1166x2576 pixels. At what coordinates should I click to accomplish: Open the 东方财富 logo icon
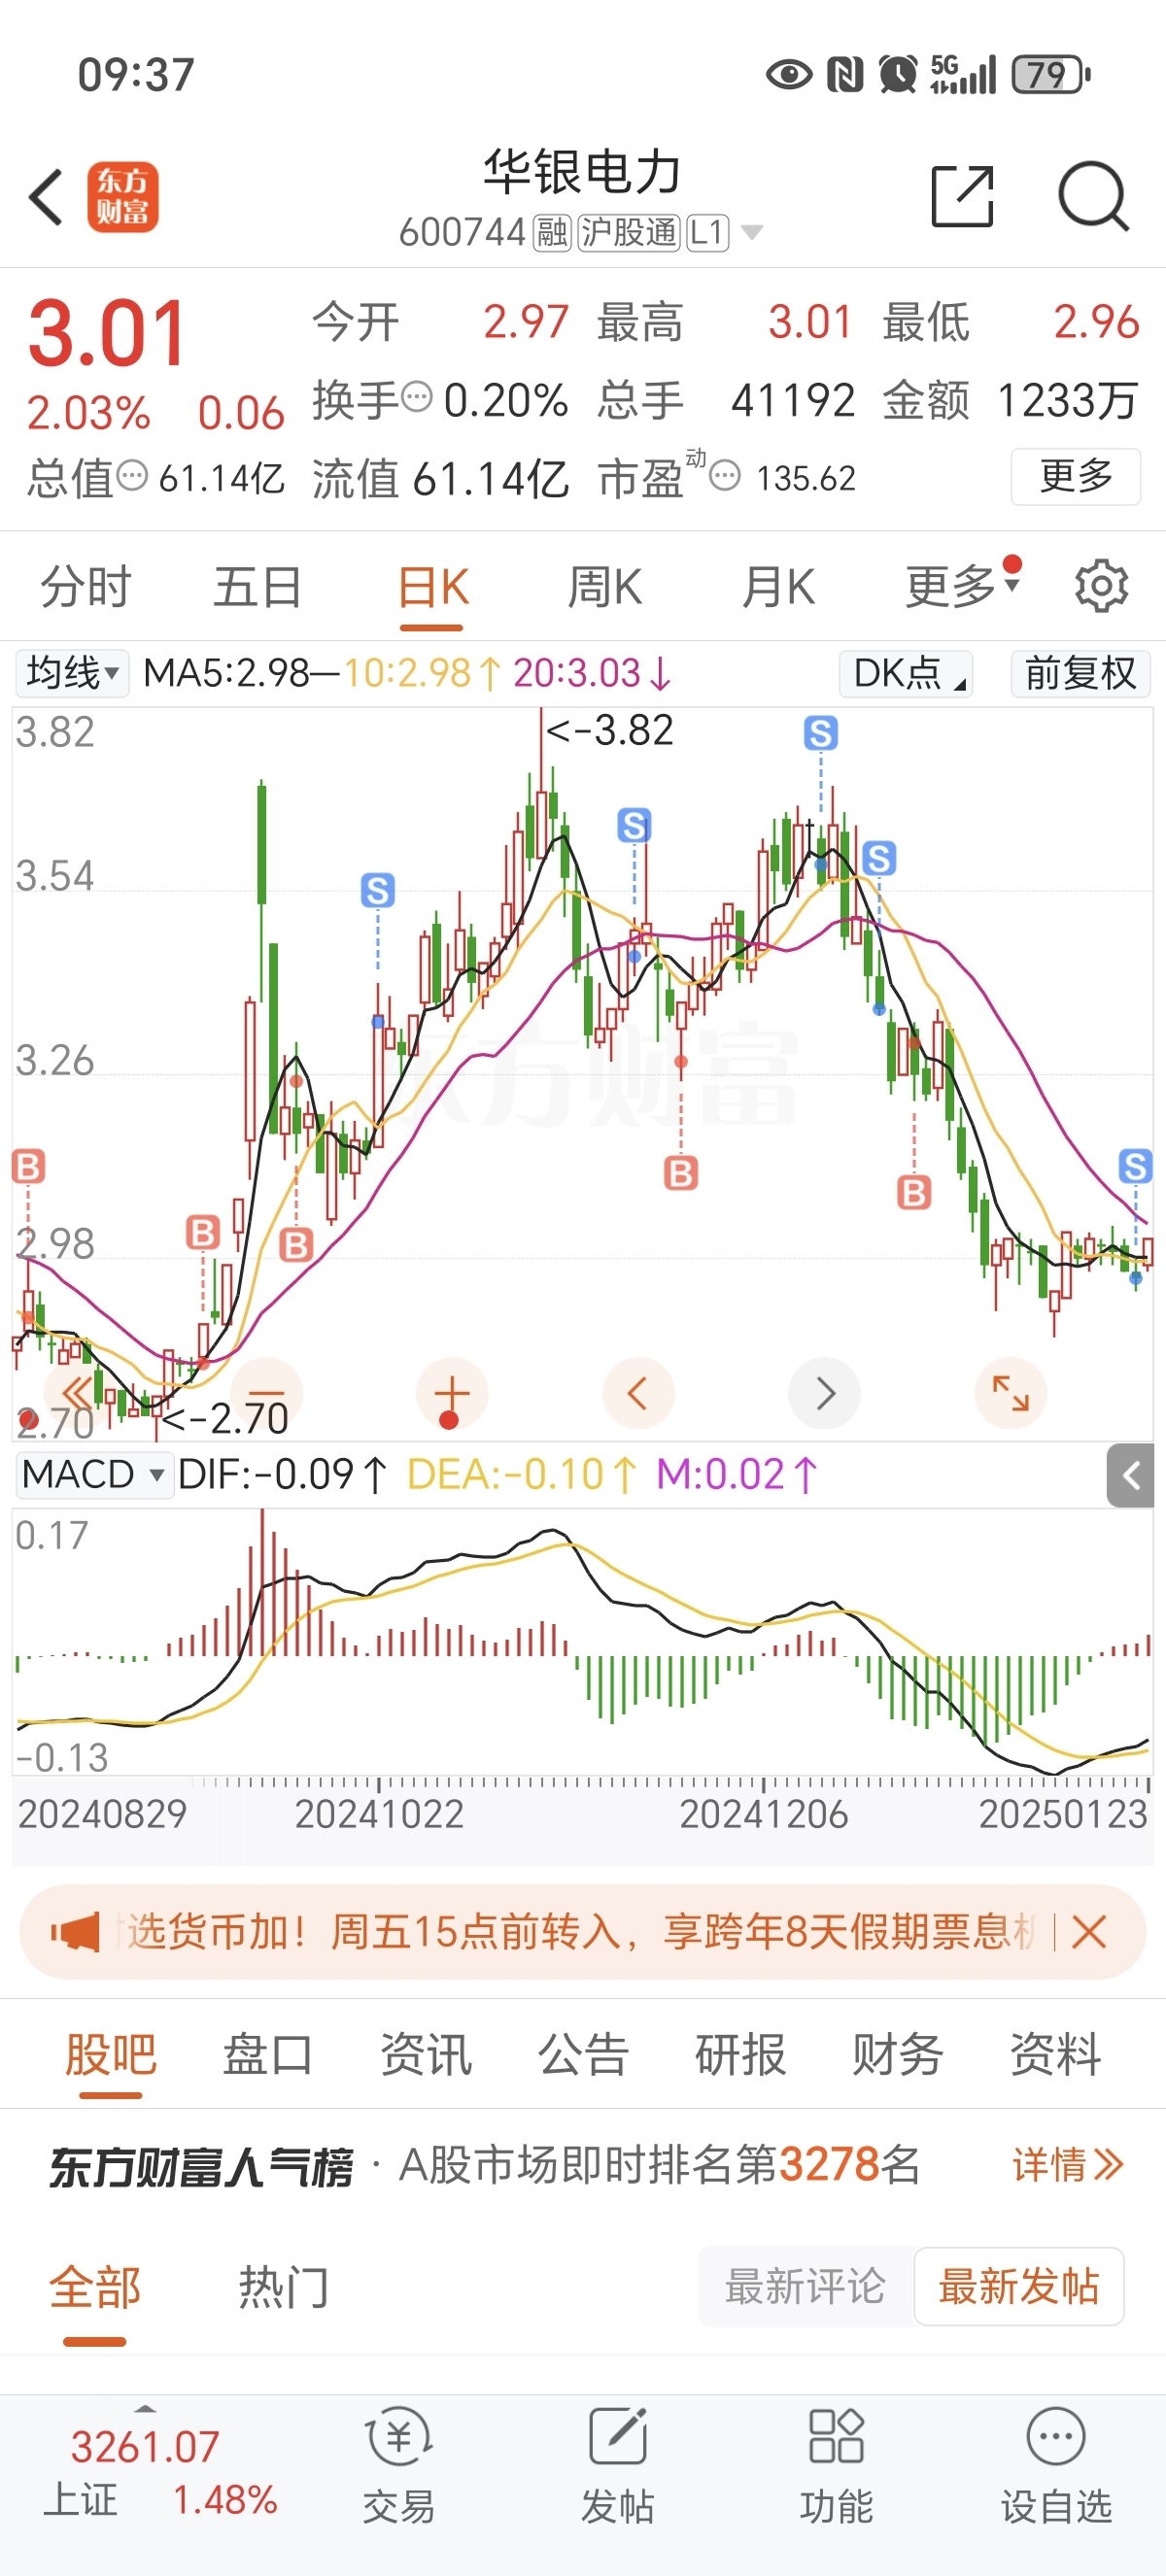pyautogui.click(x=122, y=197)
